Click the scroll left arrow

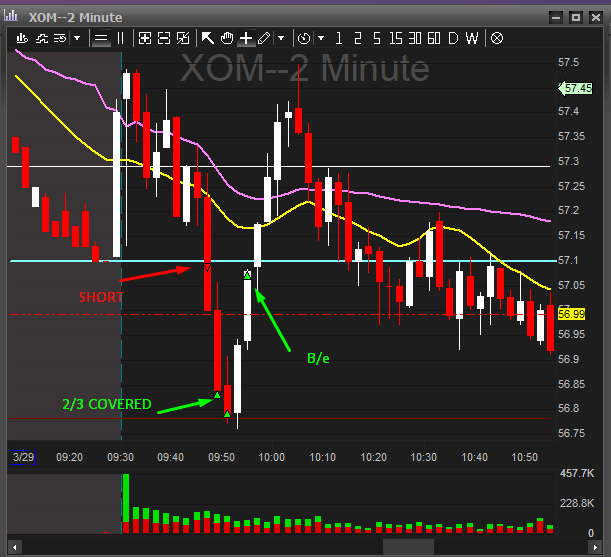point(14,547)
